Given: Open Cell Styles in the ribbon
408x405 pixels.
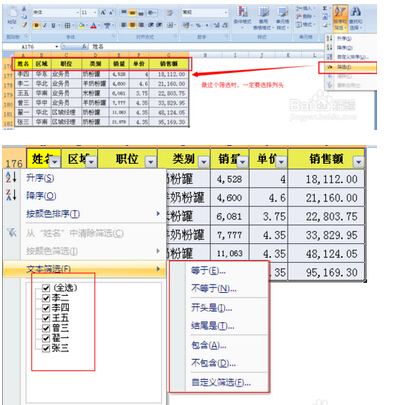Looking at the screenshot, I should (282, 18).
